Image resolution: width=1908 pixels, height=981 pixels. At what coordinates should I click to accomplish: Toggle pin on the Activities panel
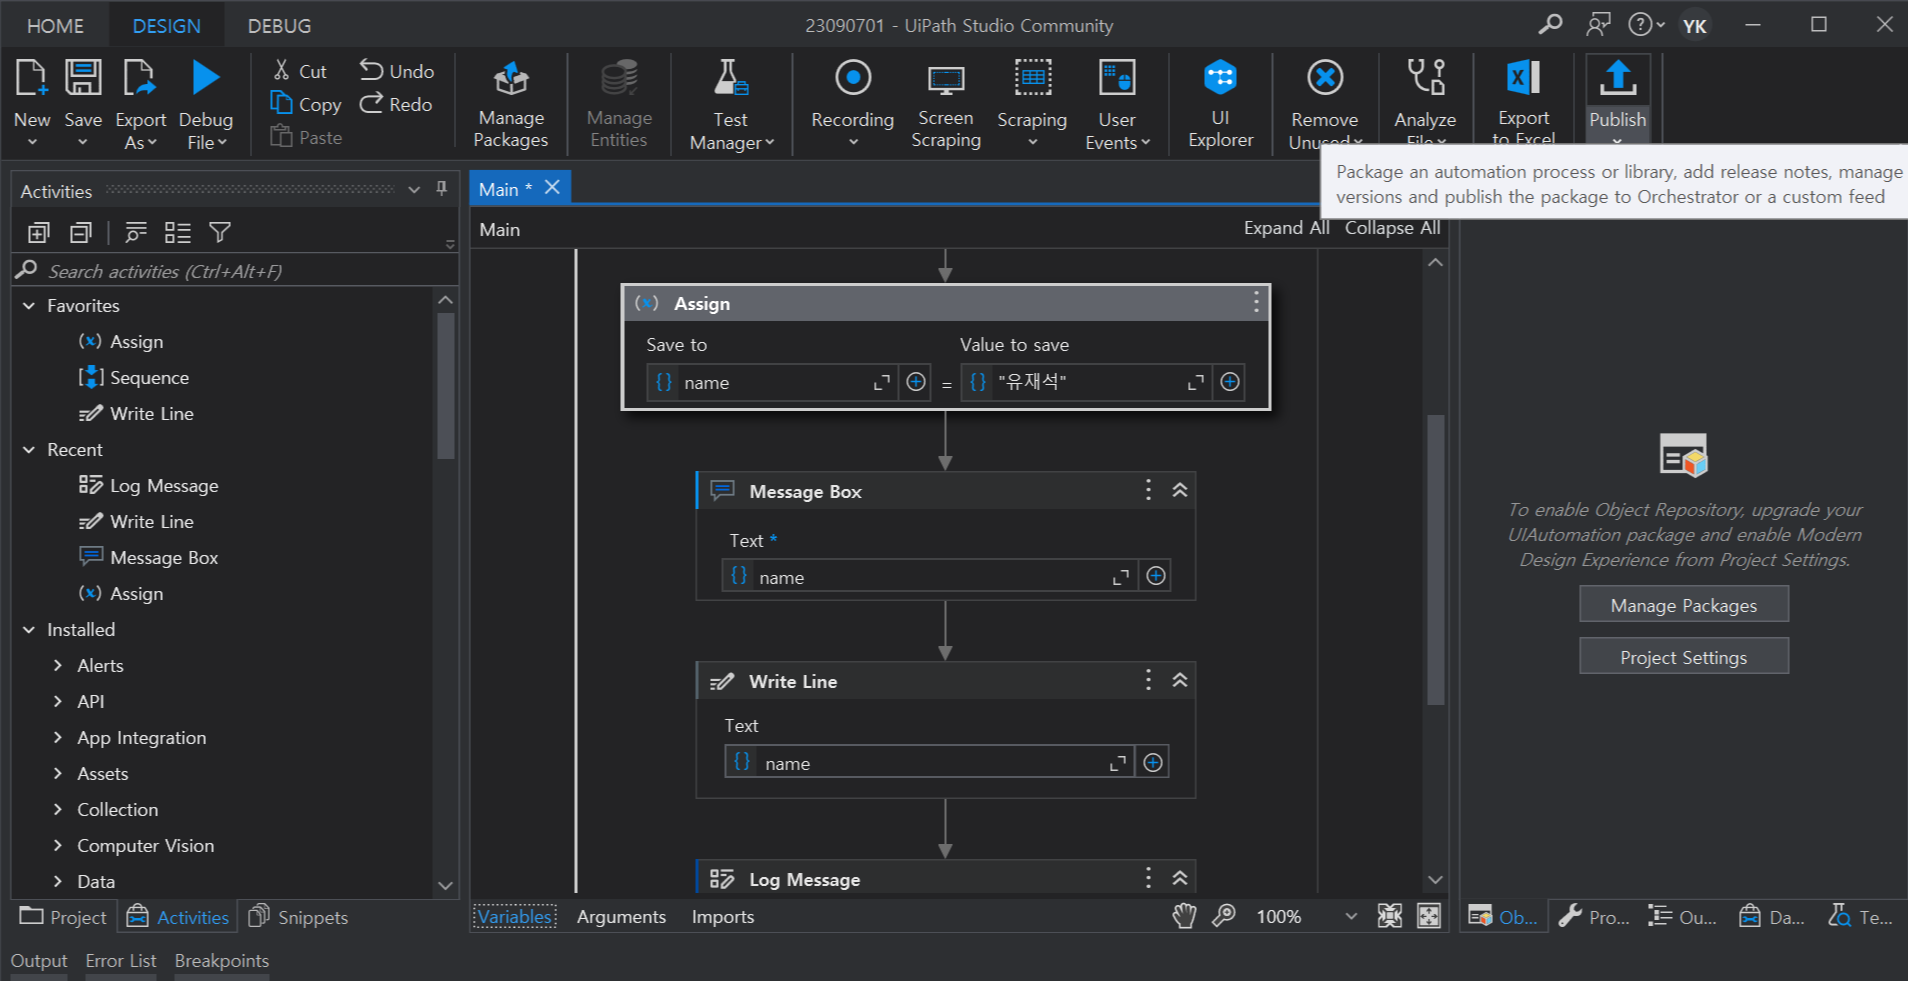pyautogui.click(x=441, y=189)
